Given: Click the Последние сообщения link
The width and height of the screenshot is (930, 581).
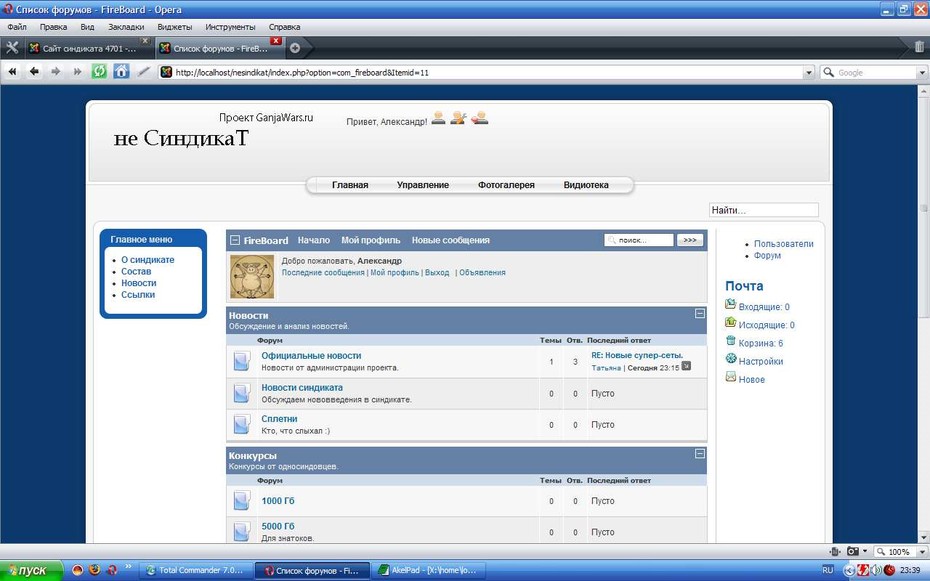Looking at the screenshot, I should [323, 273].
